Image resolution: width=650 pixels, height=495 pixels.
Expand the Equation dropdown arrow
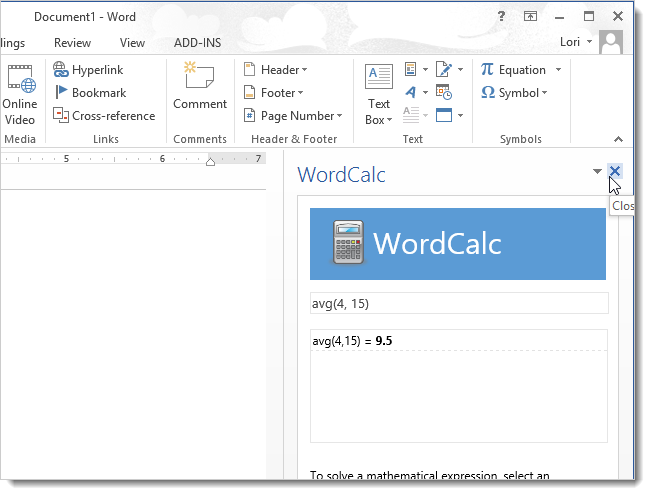click(x=558, y=70)
